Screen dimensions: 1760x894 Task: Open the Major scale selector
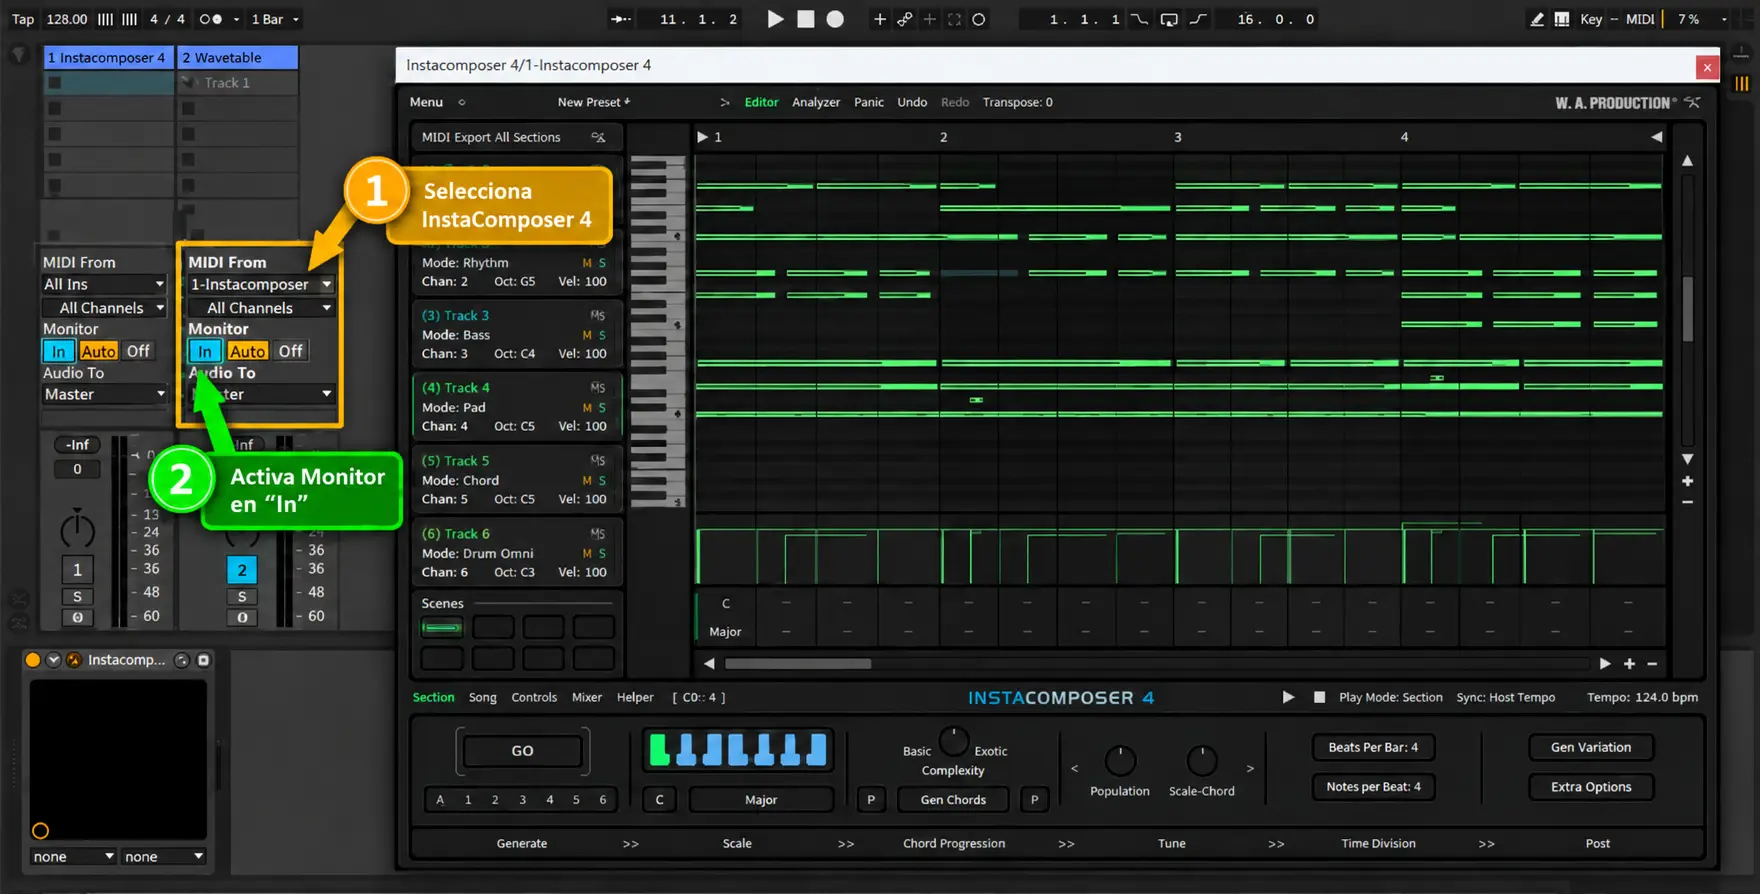point(761,800)
